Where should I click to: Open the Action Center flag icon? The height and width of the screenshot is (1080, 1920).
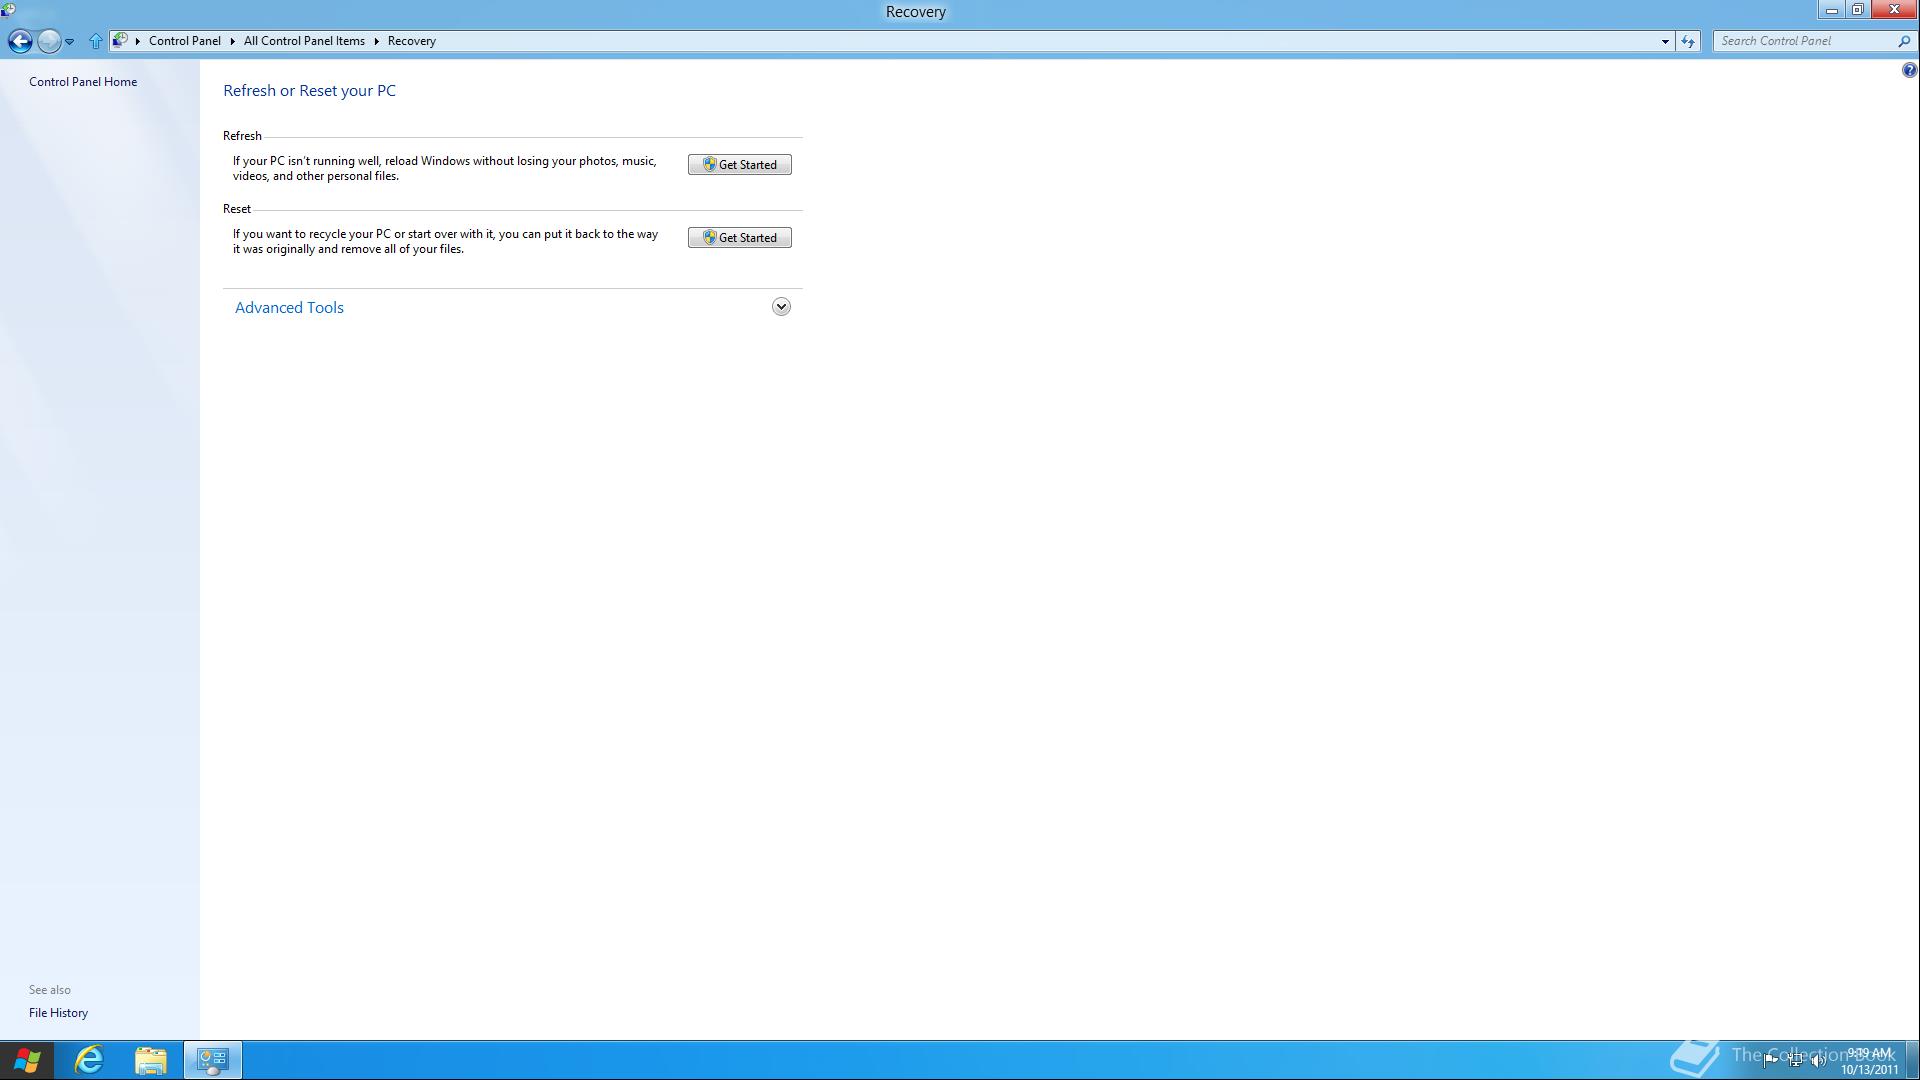click(x=1770, y=1060)
